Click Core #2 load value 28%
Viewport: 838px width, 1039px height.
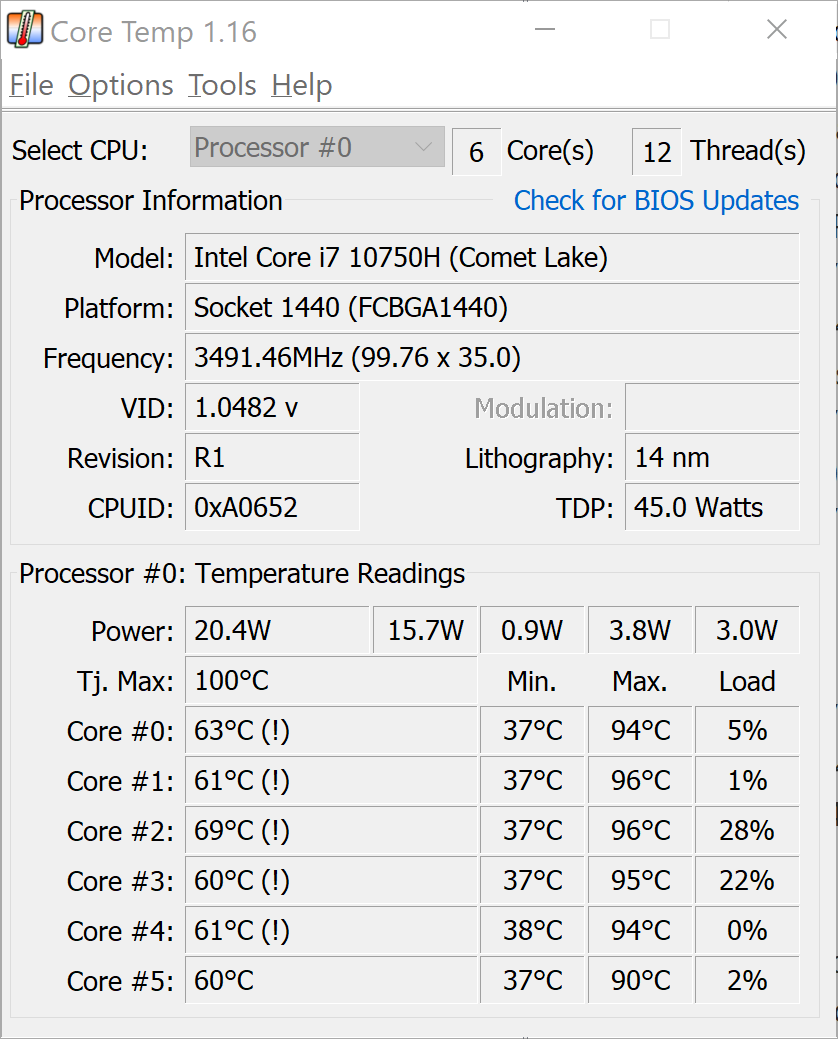tap(747, 830)
